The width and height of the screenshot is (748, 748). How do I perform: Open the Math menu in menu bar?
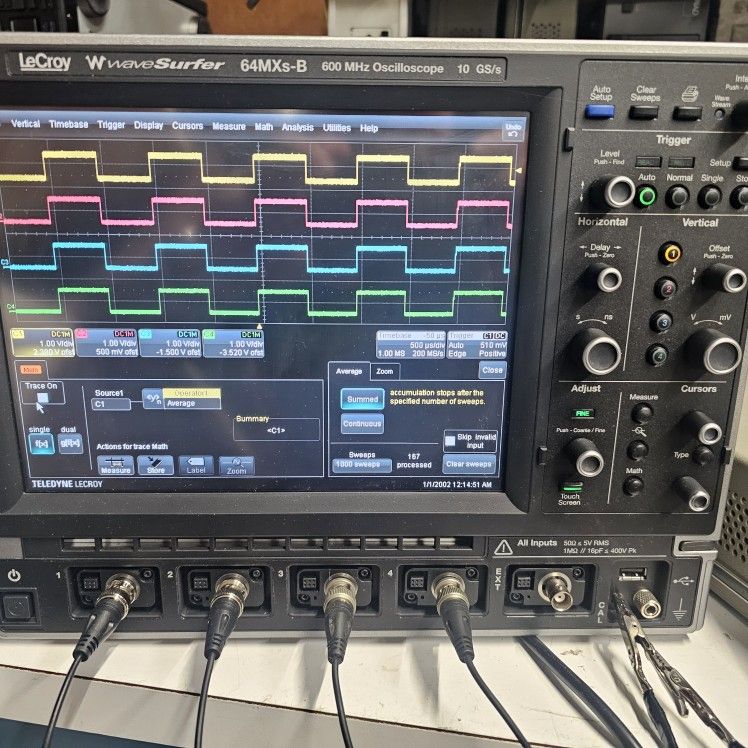[x=264, y=127]
